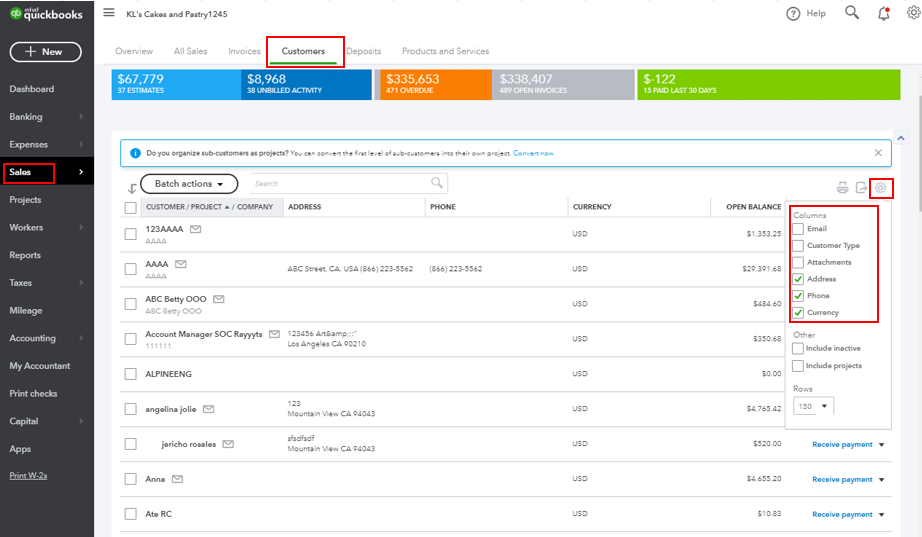This screenshot has height=537, width=922.
Task: Check the Include inactive option
Action: [798, 349]
